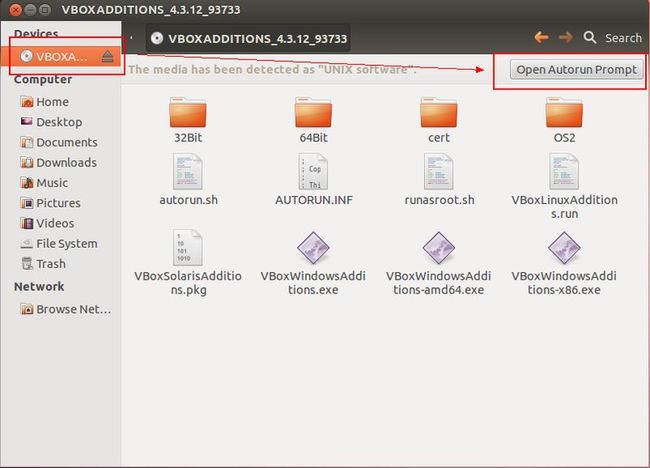Click the 'autorun.sh' file name
Viewport: 650px width, 468px height.
pos(188,200)
